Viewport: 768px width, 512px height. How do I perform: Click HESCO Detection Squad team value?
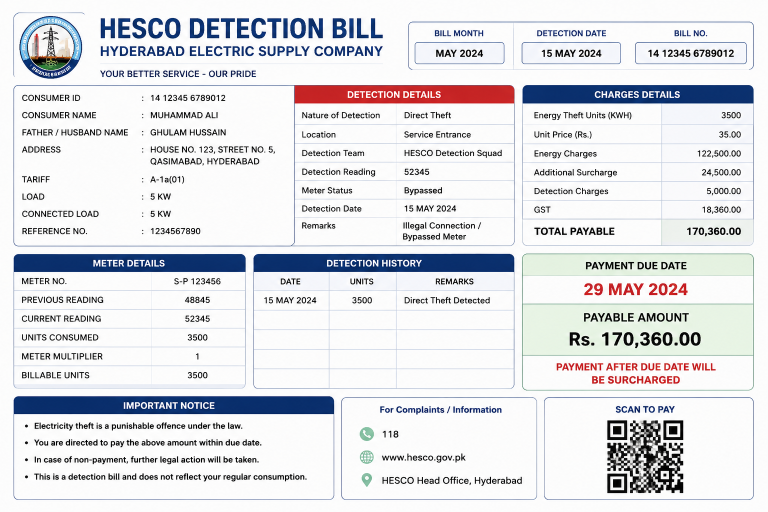tap(453, 153)
